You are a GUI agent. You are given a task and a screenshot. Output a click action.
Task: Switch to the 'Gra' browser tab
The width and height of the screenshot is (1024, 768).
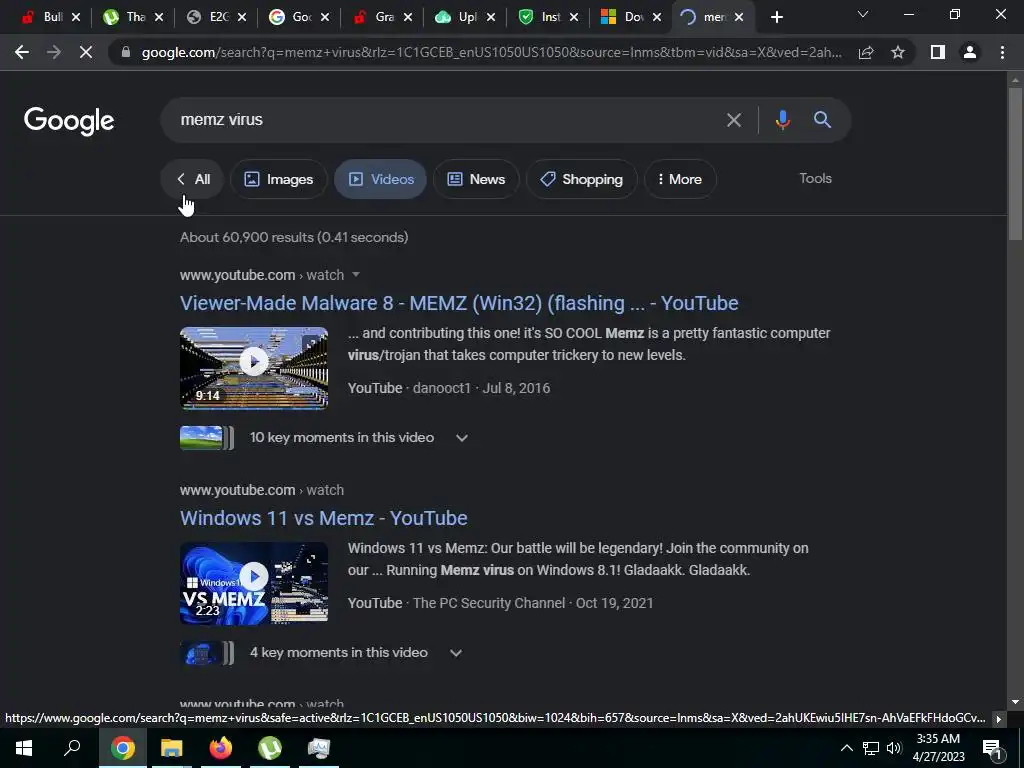[375, 18]
